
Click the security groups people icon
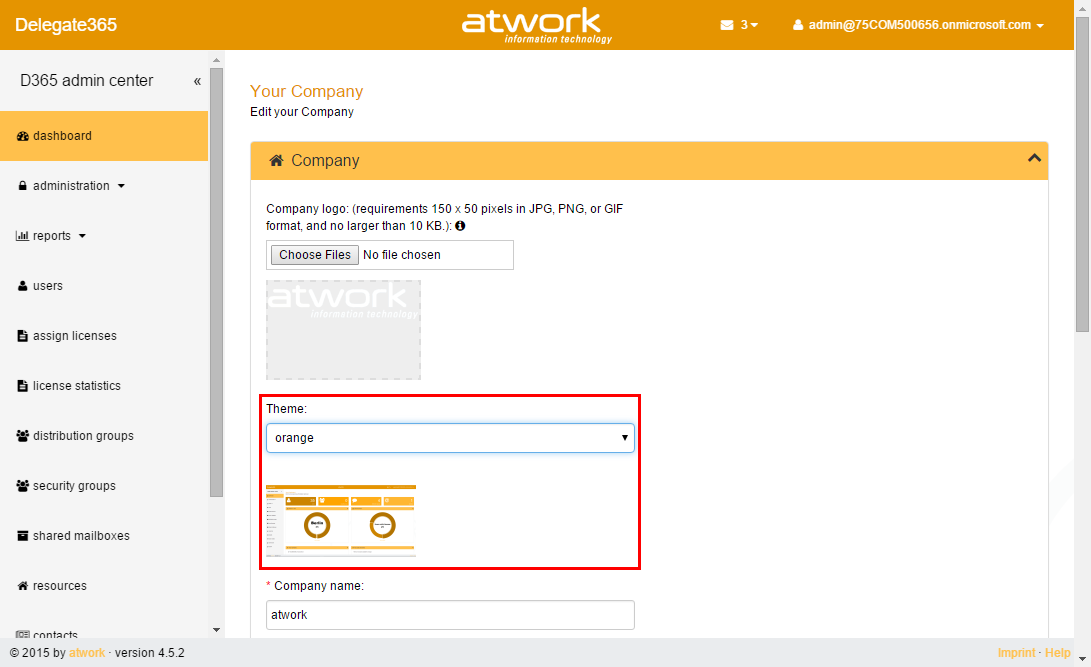tap(22, 486)
